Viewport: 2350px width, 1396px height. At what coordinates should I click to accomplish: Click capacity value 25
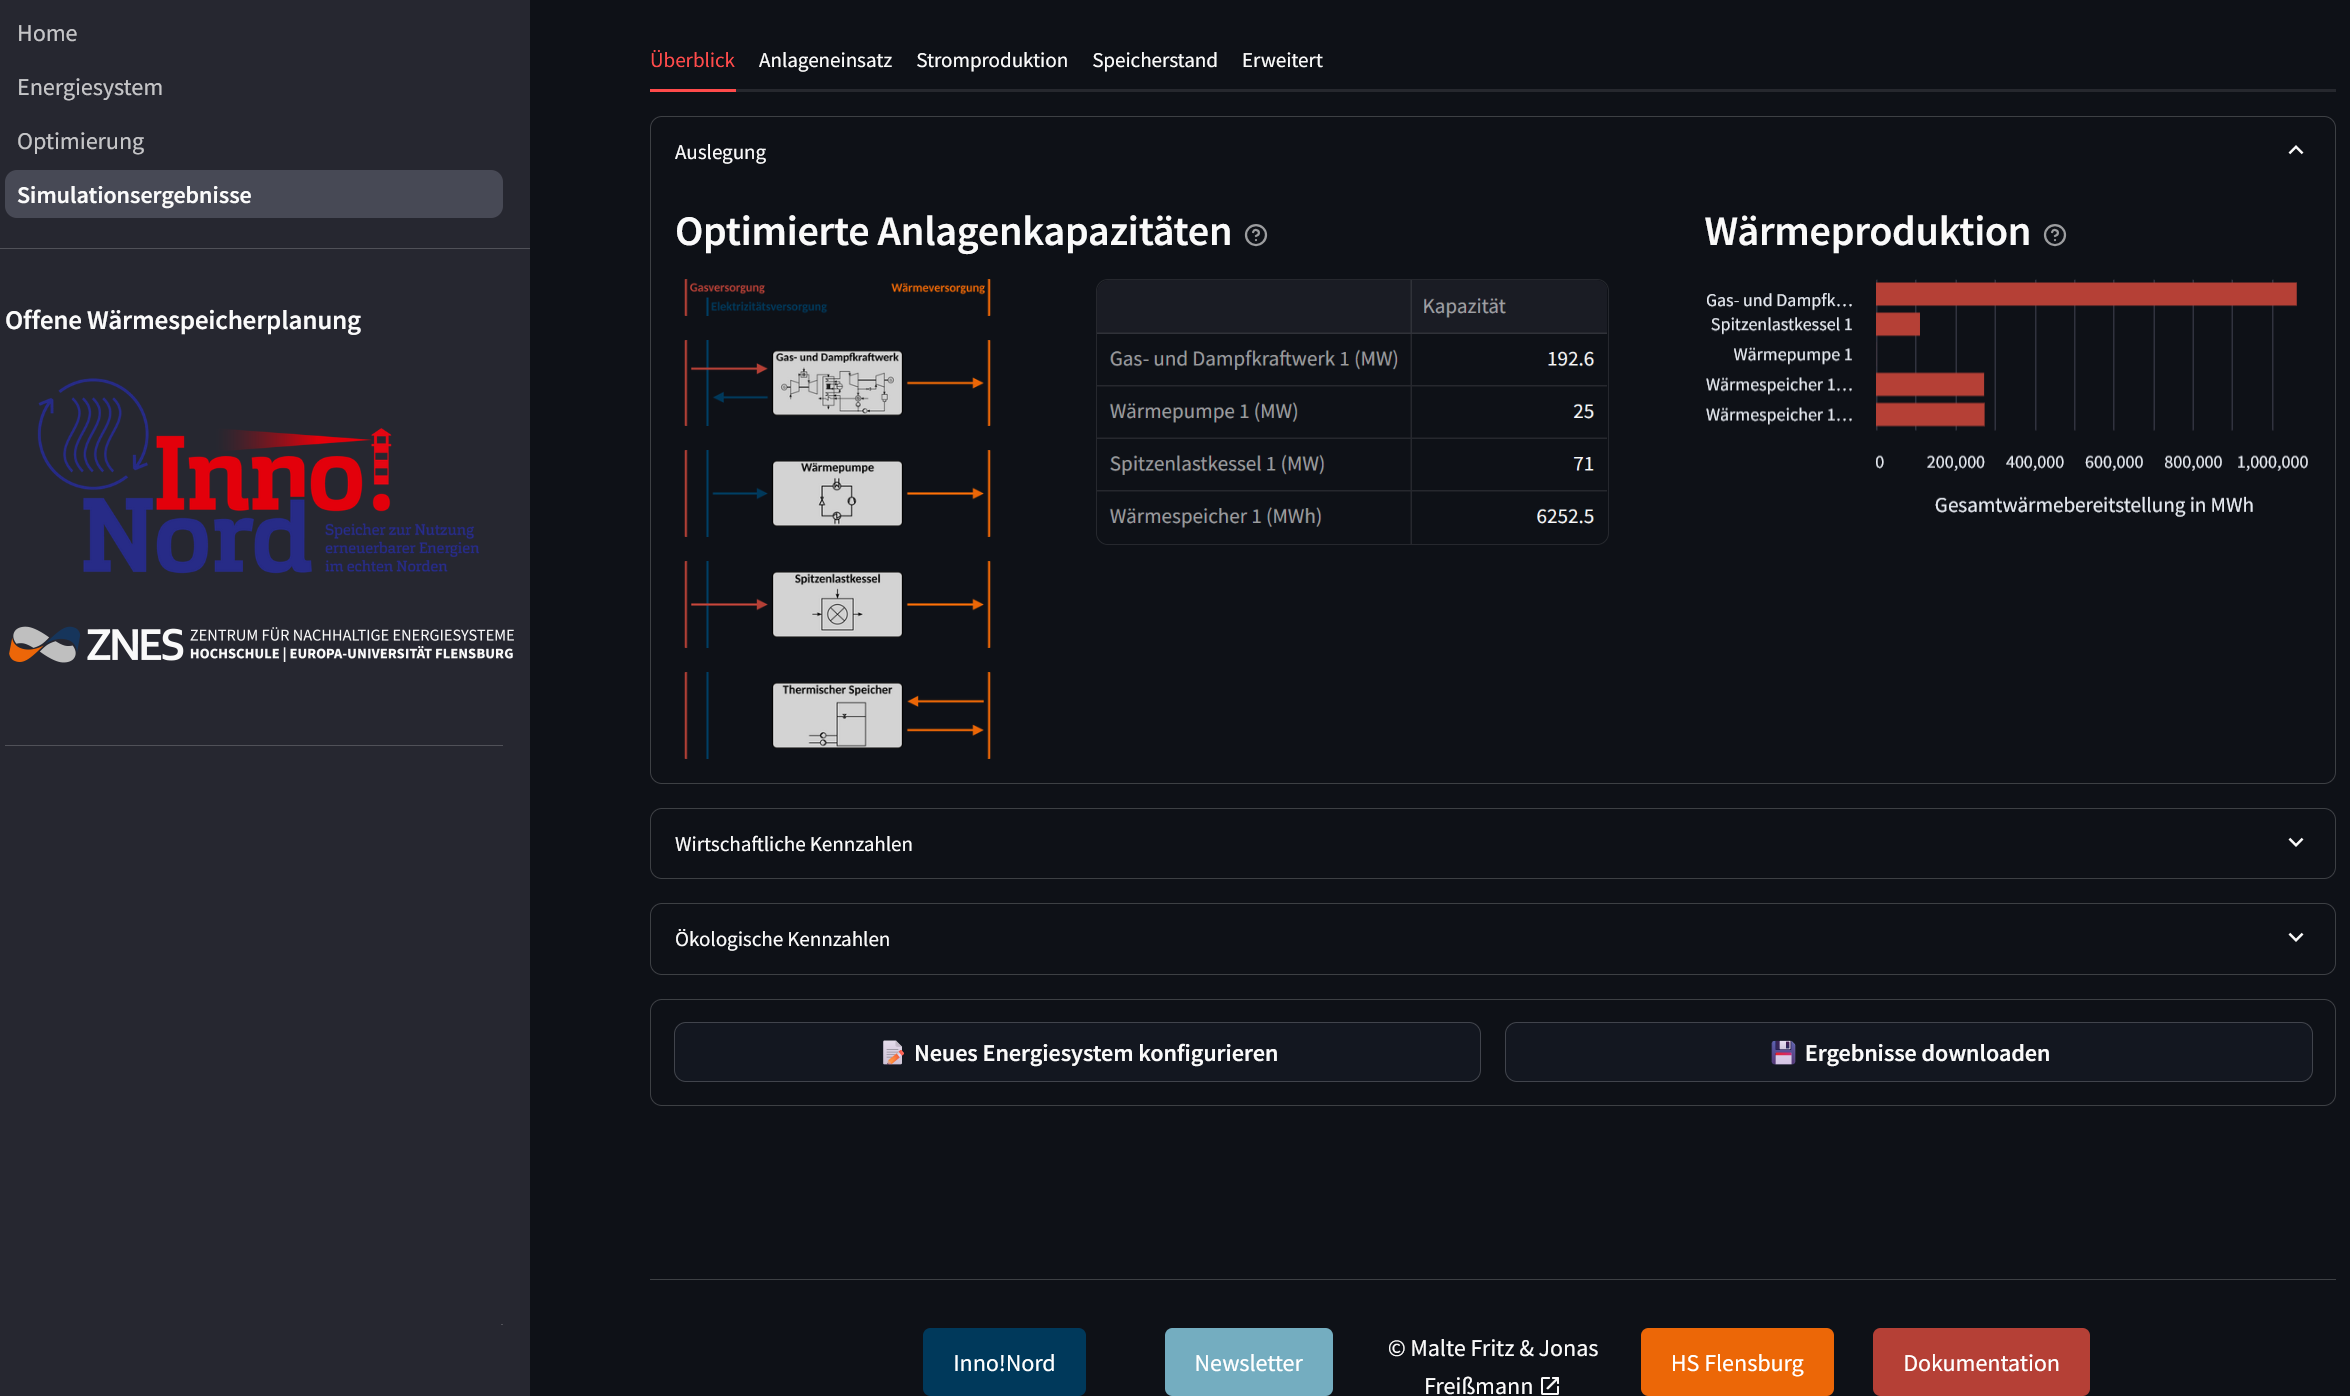(1583, 411)
